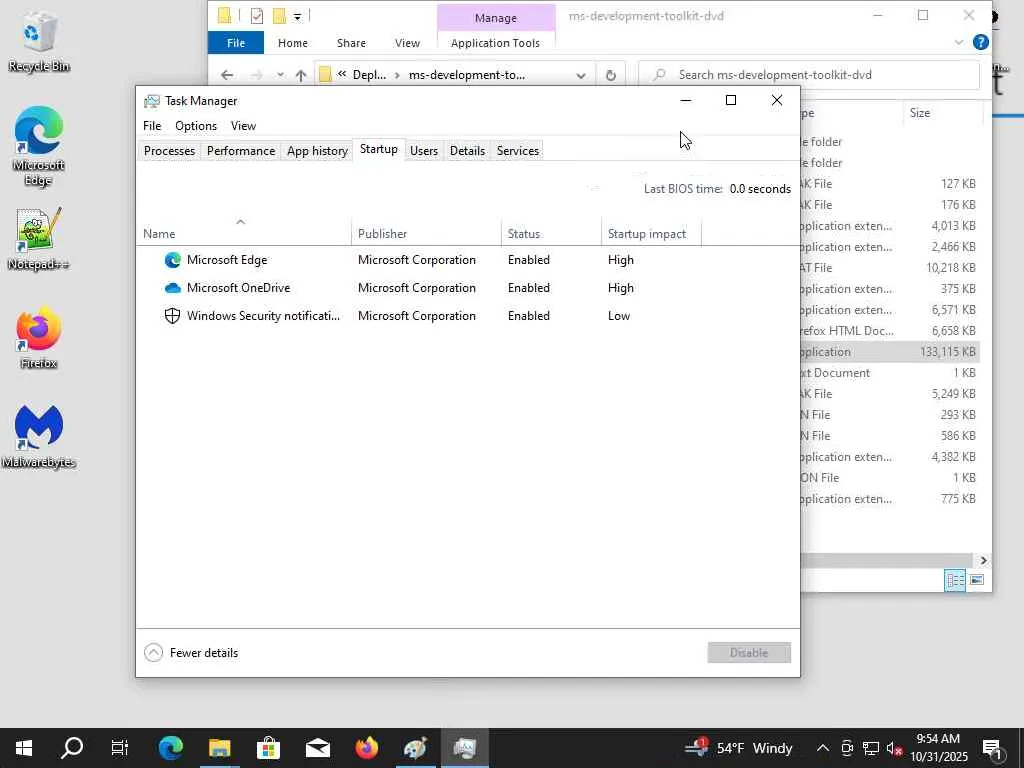
Task: Click the Size column header in File Explorer
Action: pos(941,113)
